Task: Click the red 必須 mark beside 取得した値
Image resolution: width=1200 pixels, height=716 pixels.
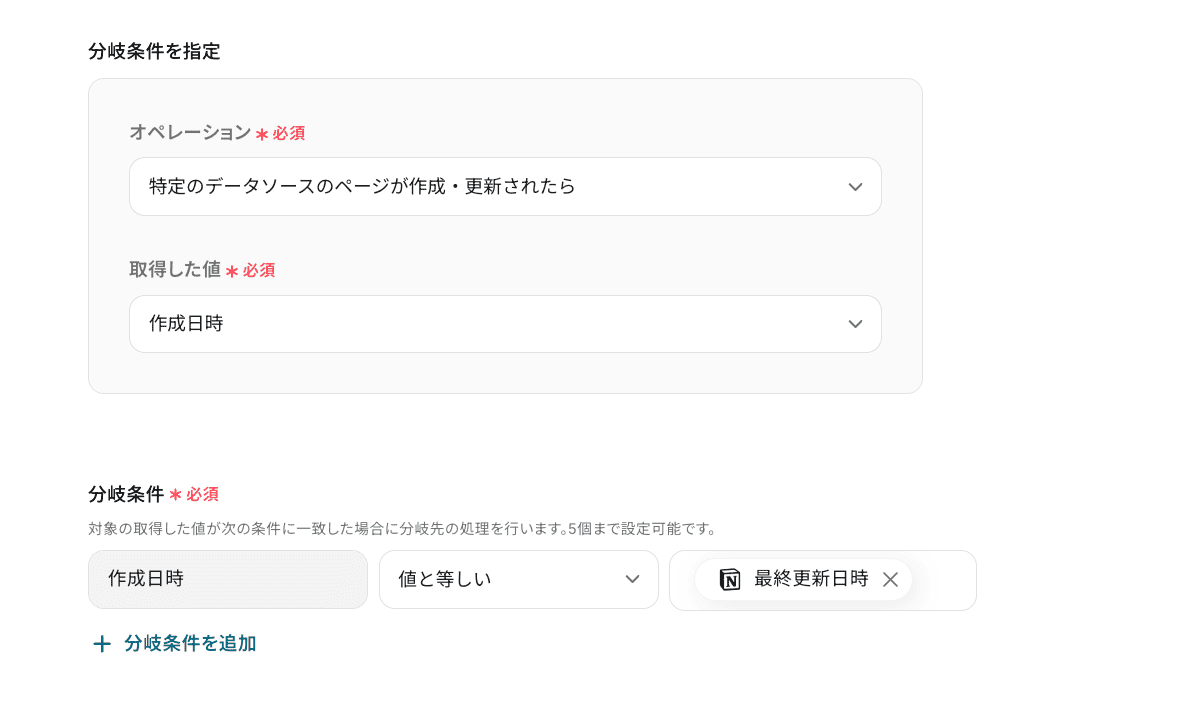Action: (258, 270)
